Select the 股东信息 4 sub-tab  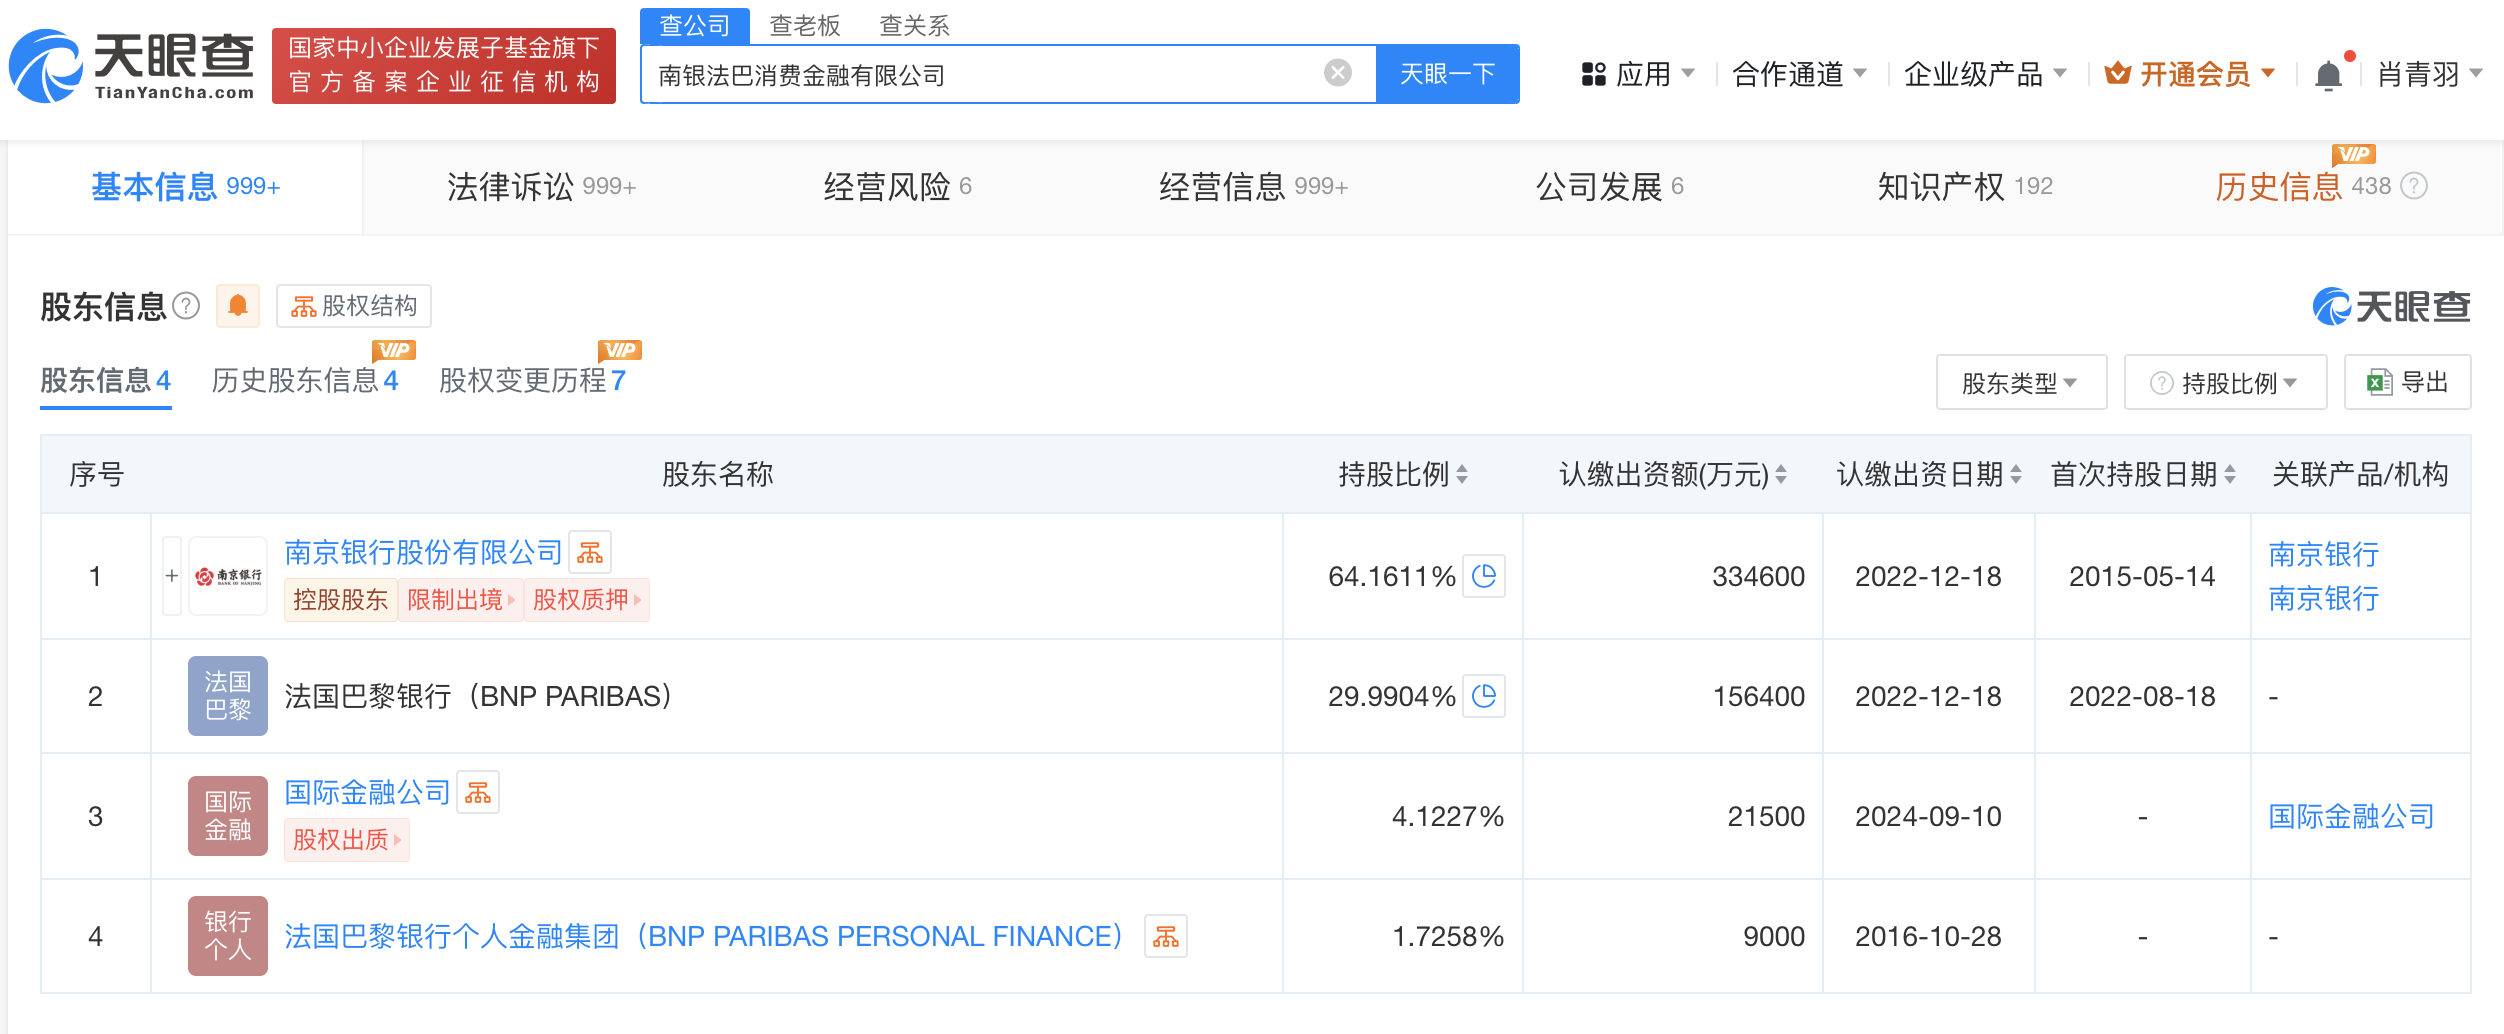[105, 381]
